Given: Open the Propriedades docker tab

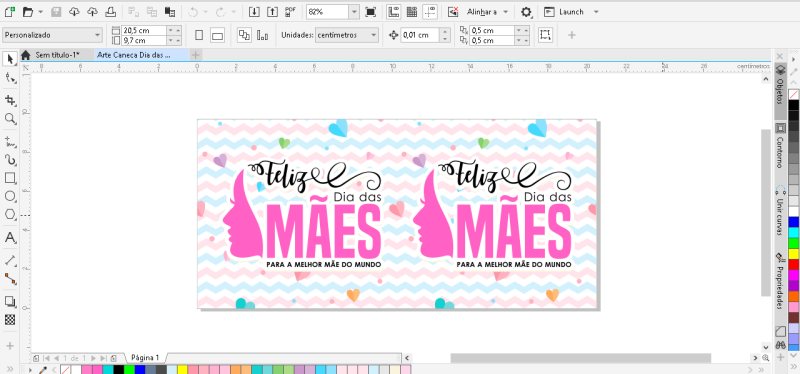Looking at the screenshot, I should click(x=780, y=281).
